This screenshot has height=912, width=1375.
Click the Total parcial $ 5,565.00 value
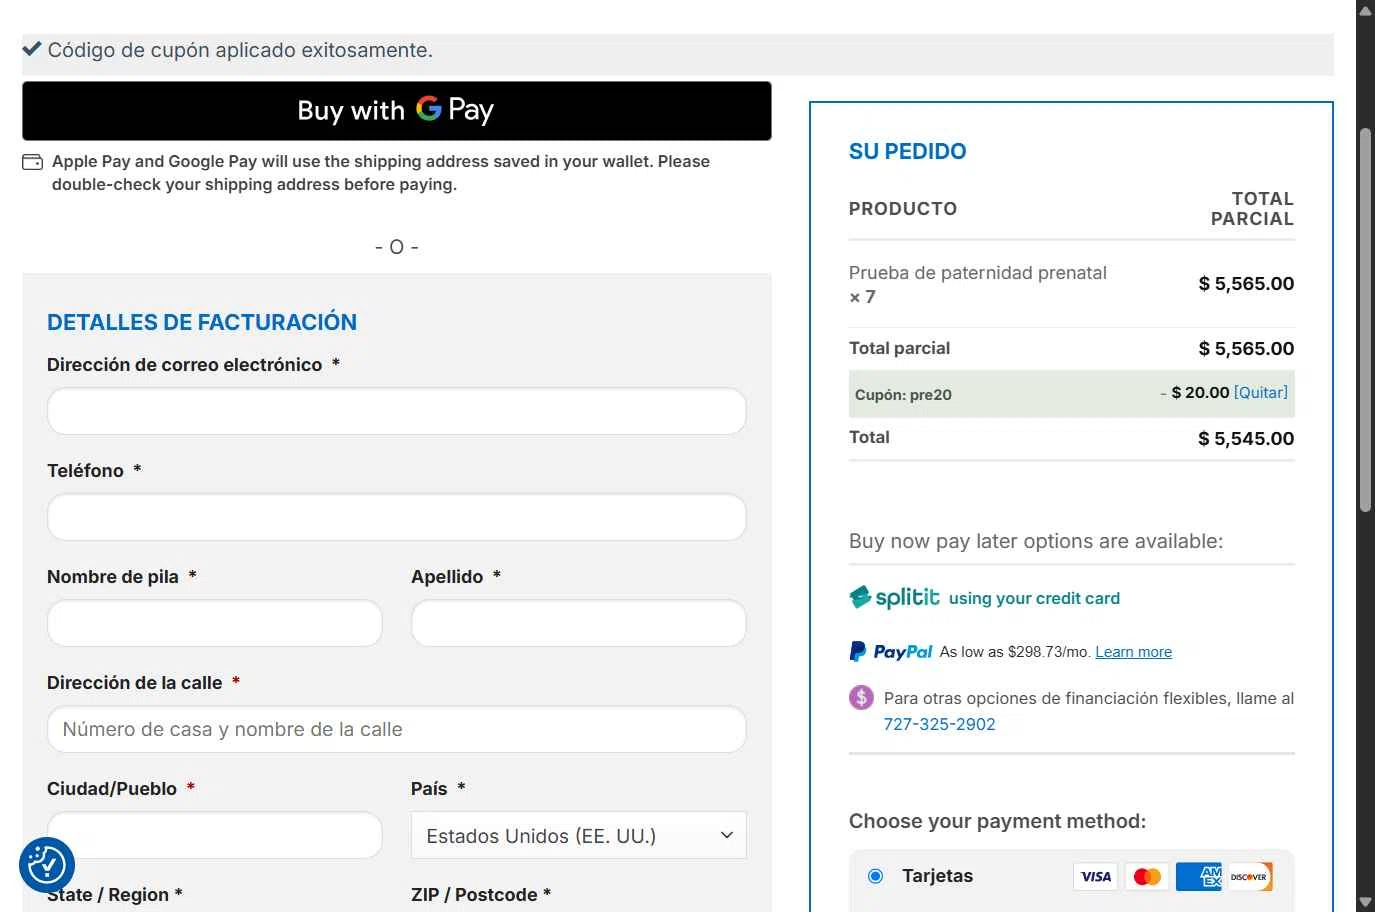pyautogui.click(x=1246, y=348)
